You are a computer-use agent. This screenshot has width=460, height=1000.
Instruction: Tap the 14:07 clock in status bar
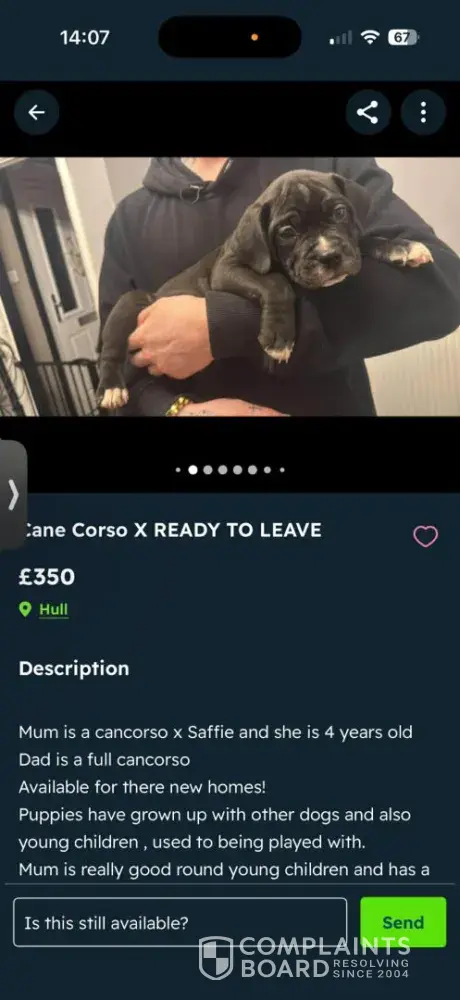pyautogui.click(x=85, y=38)
